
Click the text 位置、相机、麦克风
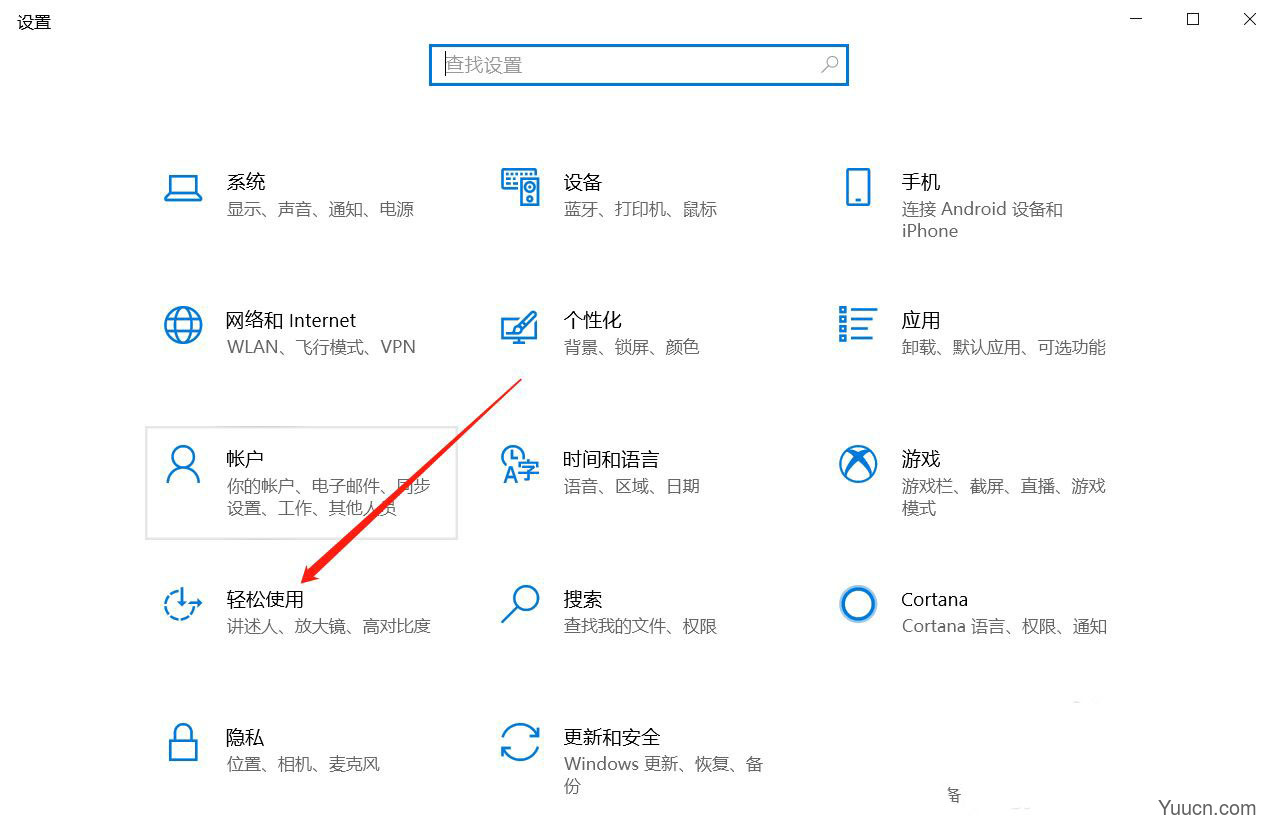(303, 764)
